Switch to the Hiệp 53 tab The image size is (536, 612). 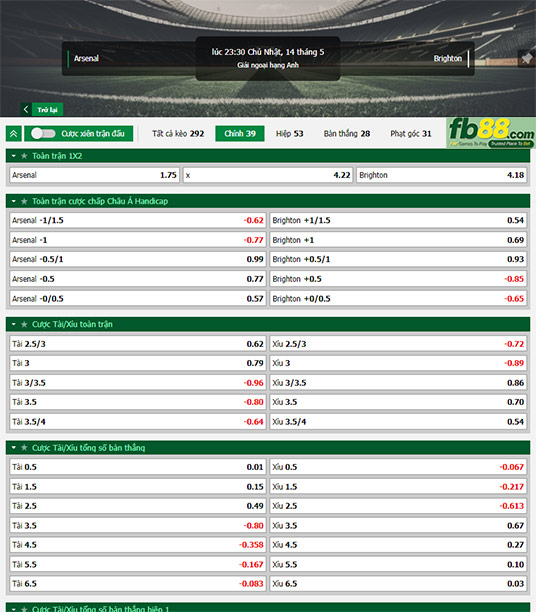(x=289, y=133)
